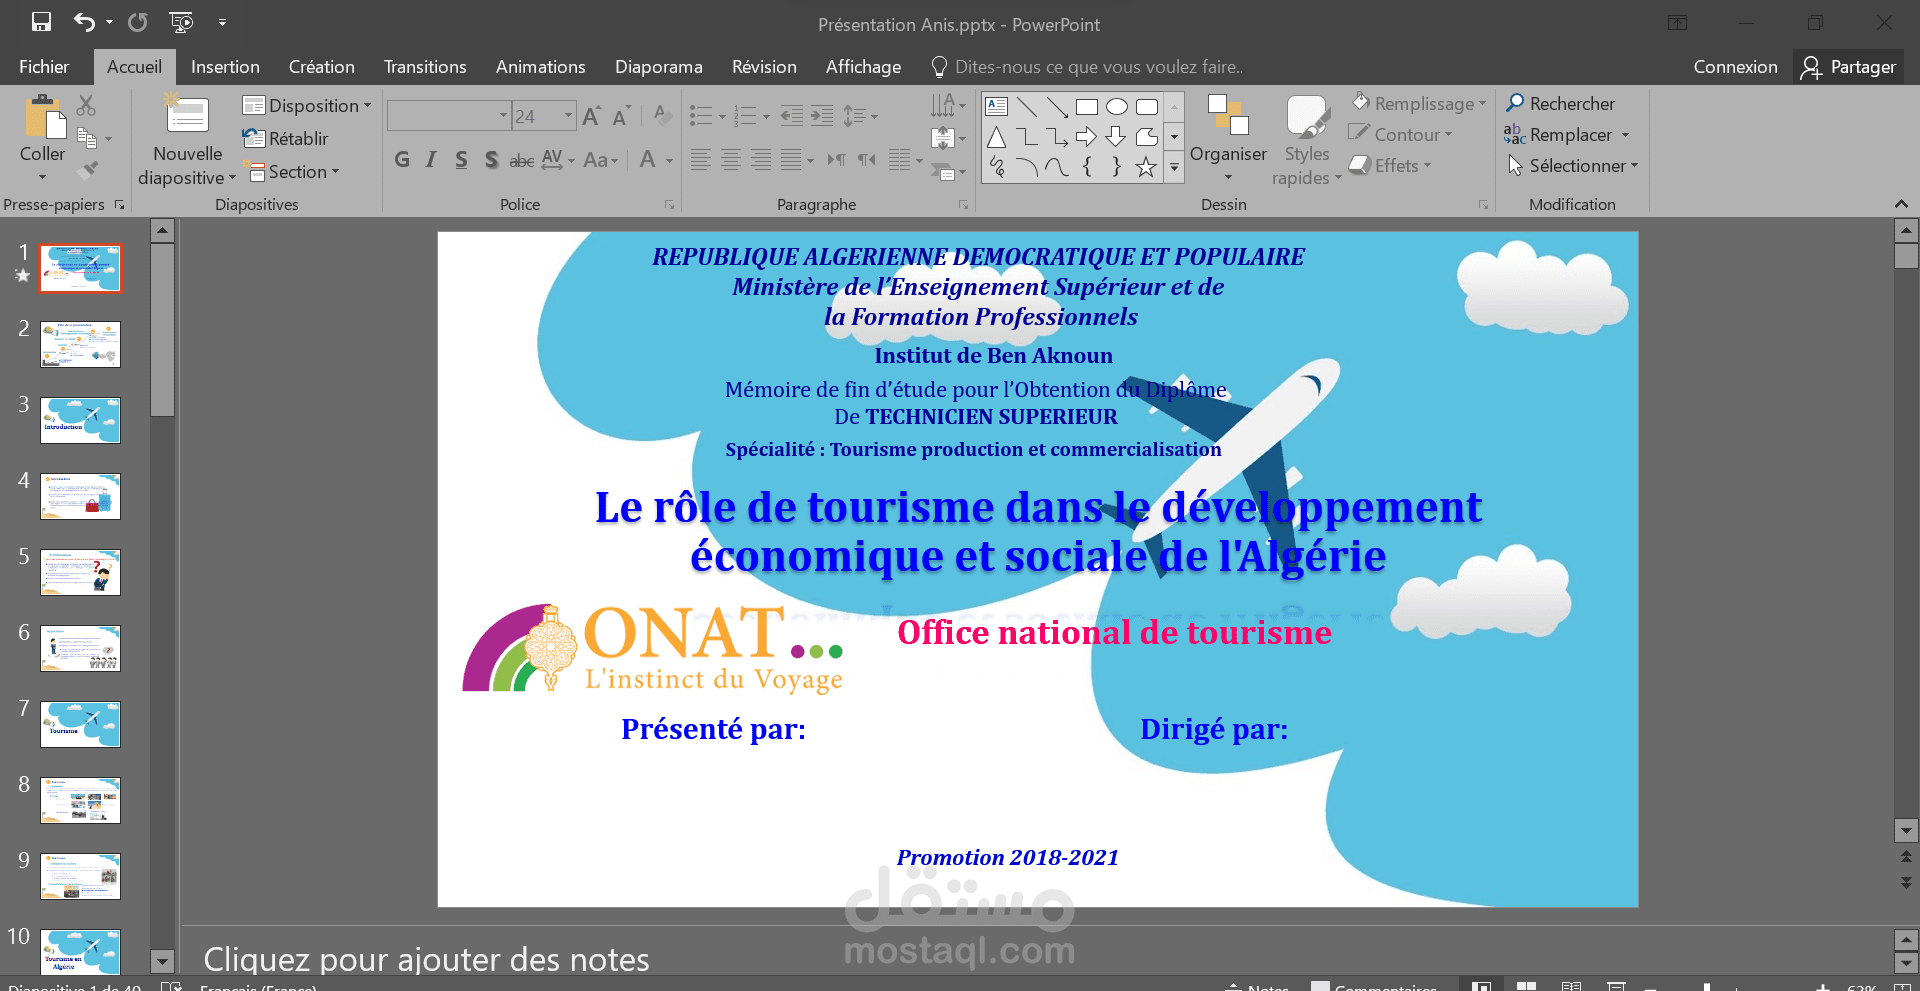Decrease the list indent level

791,116
